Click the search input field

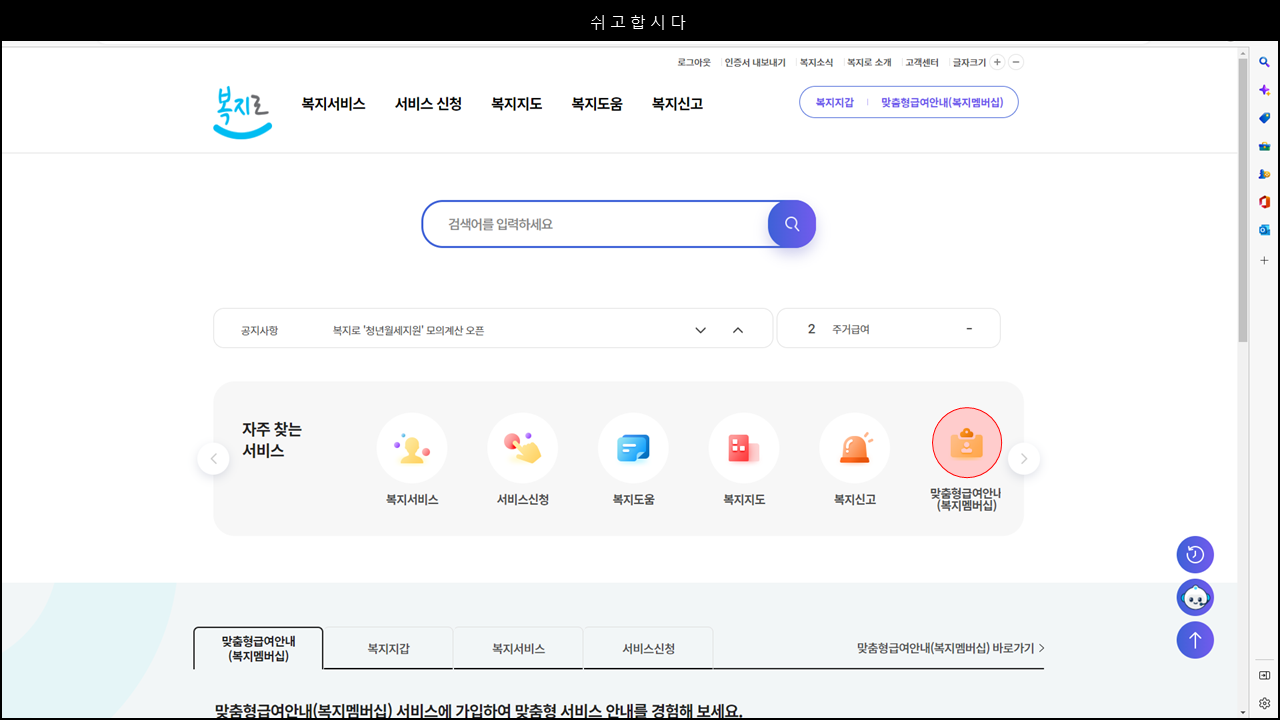pyautogui.click(x=596, y=224)
